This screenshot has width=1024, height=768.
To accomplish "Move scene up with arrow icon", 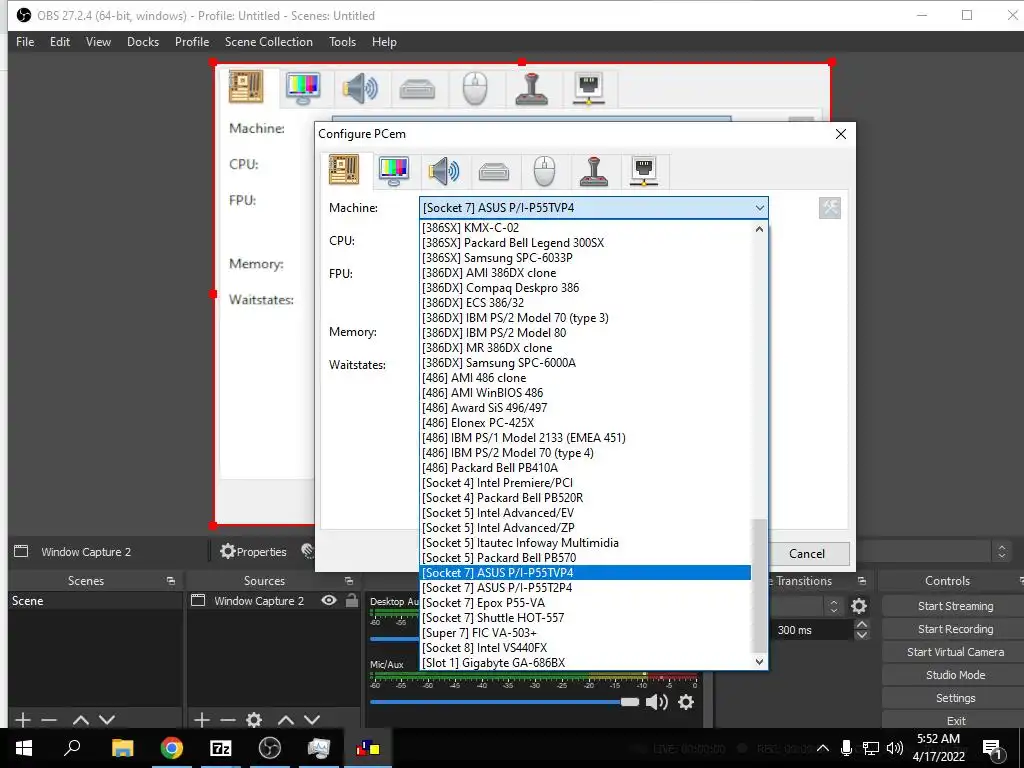I will (x=81, y=720).
